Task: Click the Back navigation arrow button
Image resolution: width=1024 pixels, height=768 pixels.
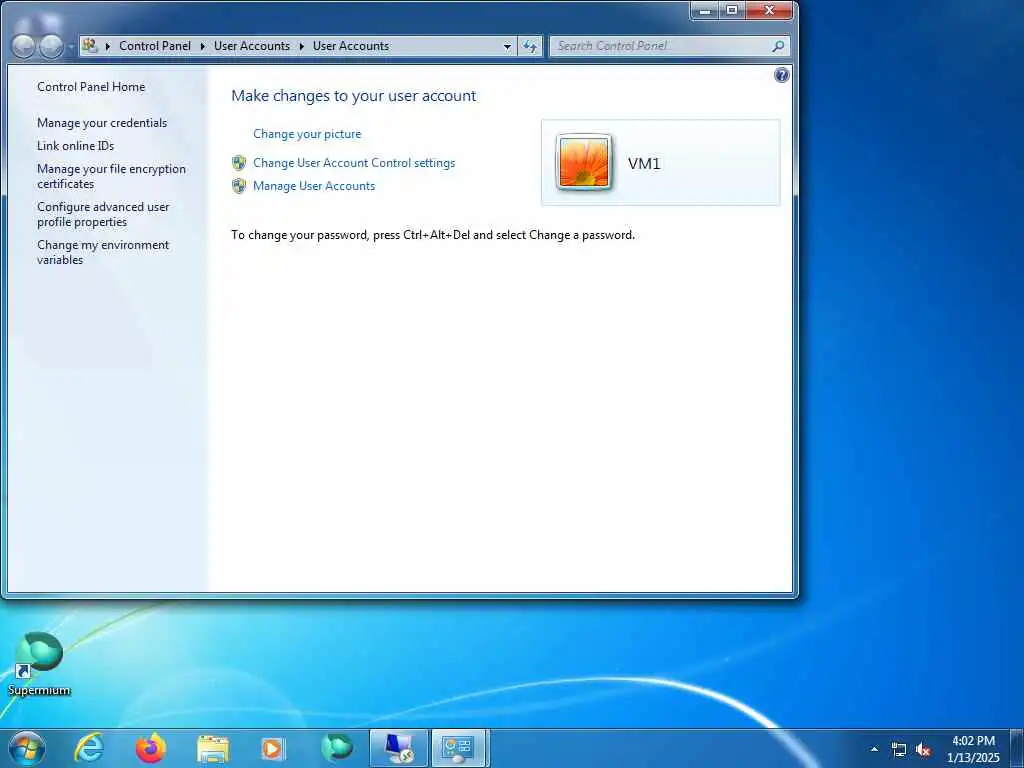Action: coord(24,46)
